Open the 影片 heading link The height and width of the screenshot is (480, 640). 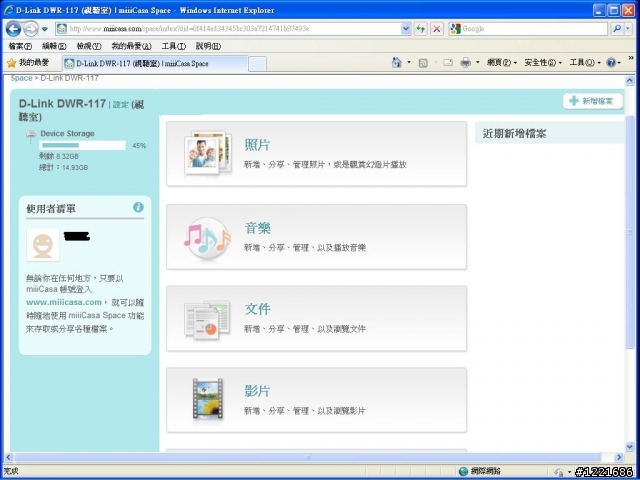click(257, 391)
